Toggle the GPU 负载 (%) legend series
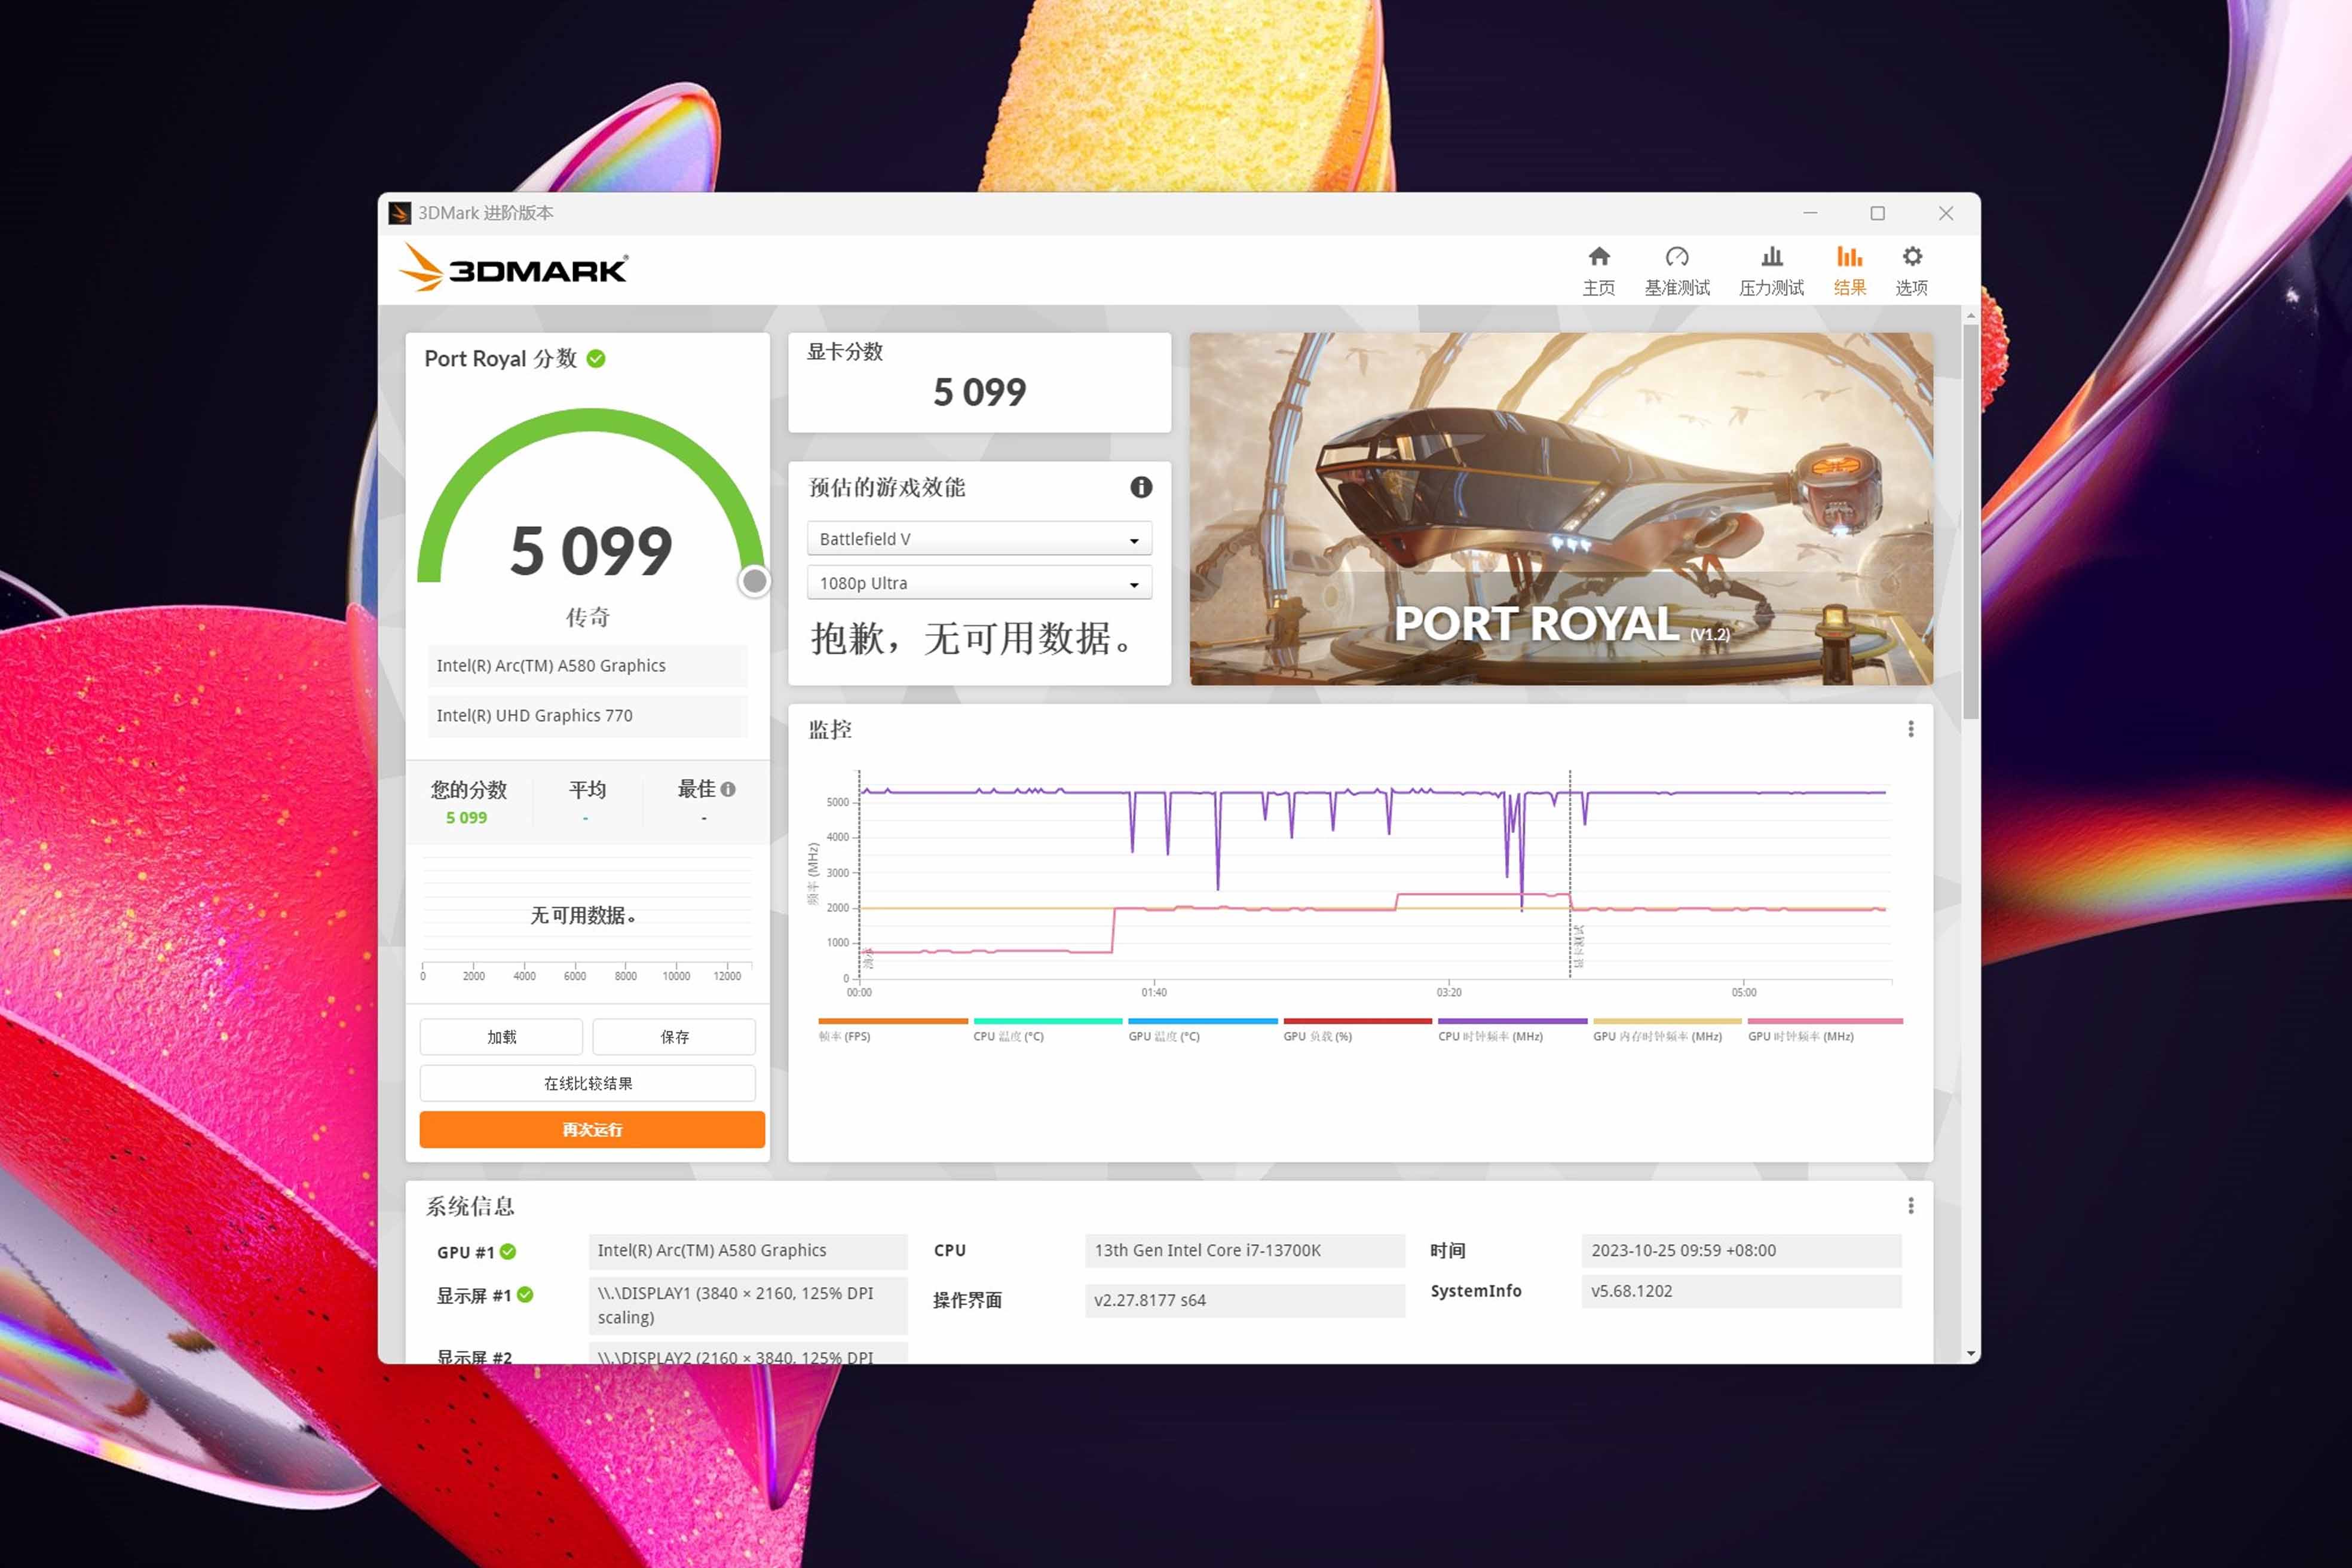This screenshot has width=2352, height=1568. point(1357,1031)
